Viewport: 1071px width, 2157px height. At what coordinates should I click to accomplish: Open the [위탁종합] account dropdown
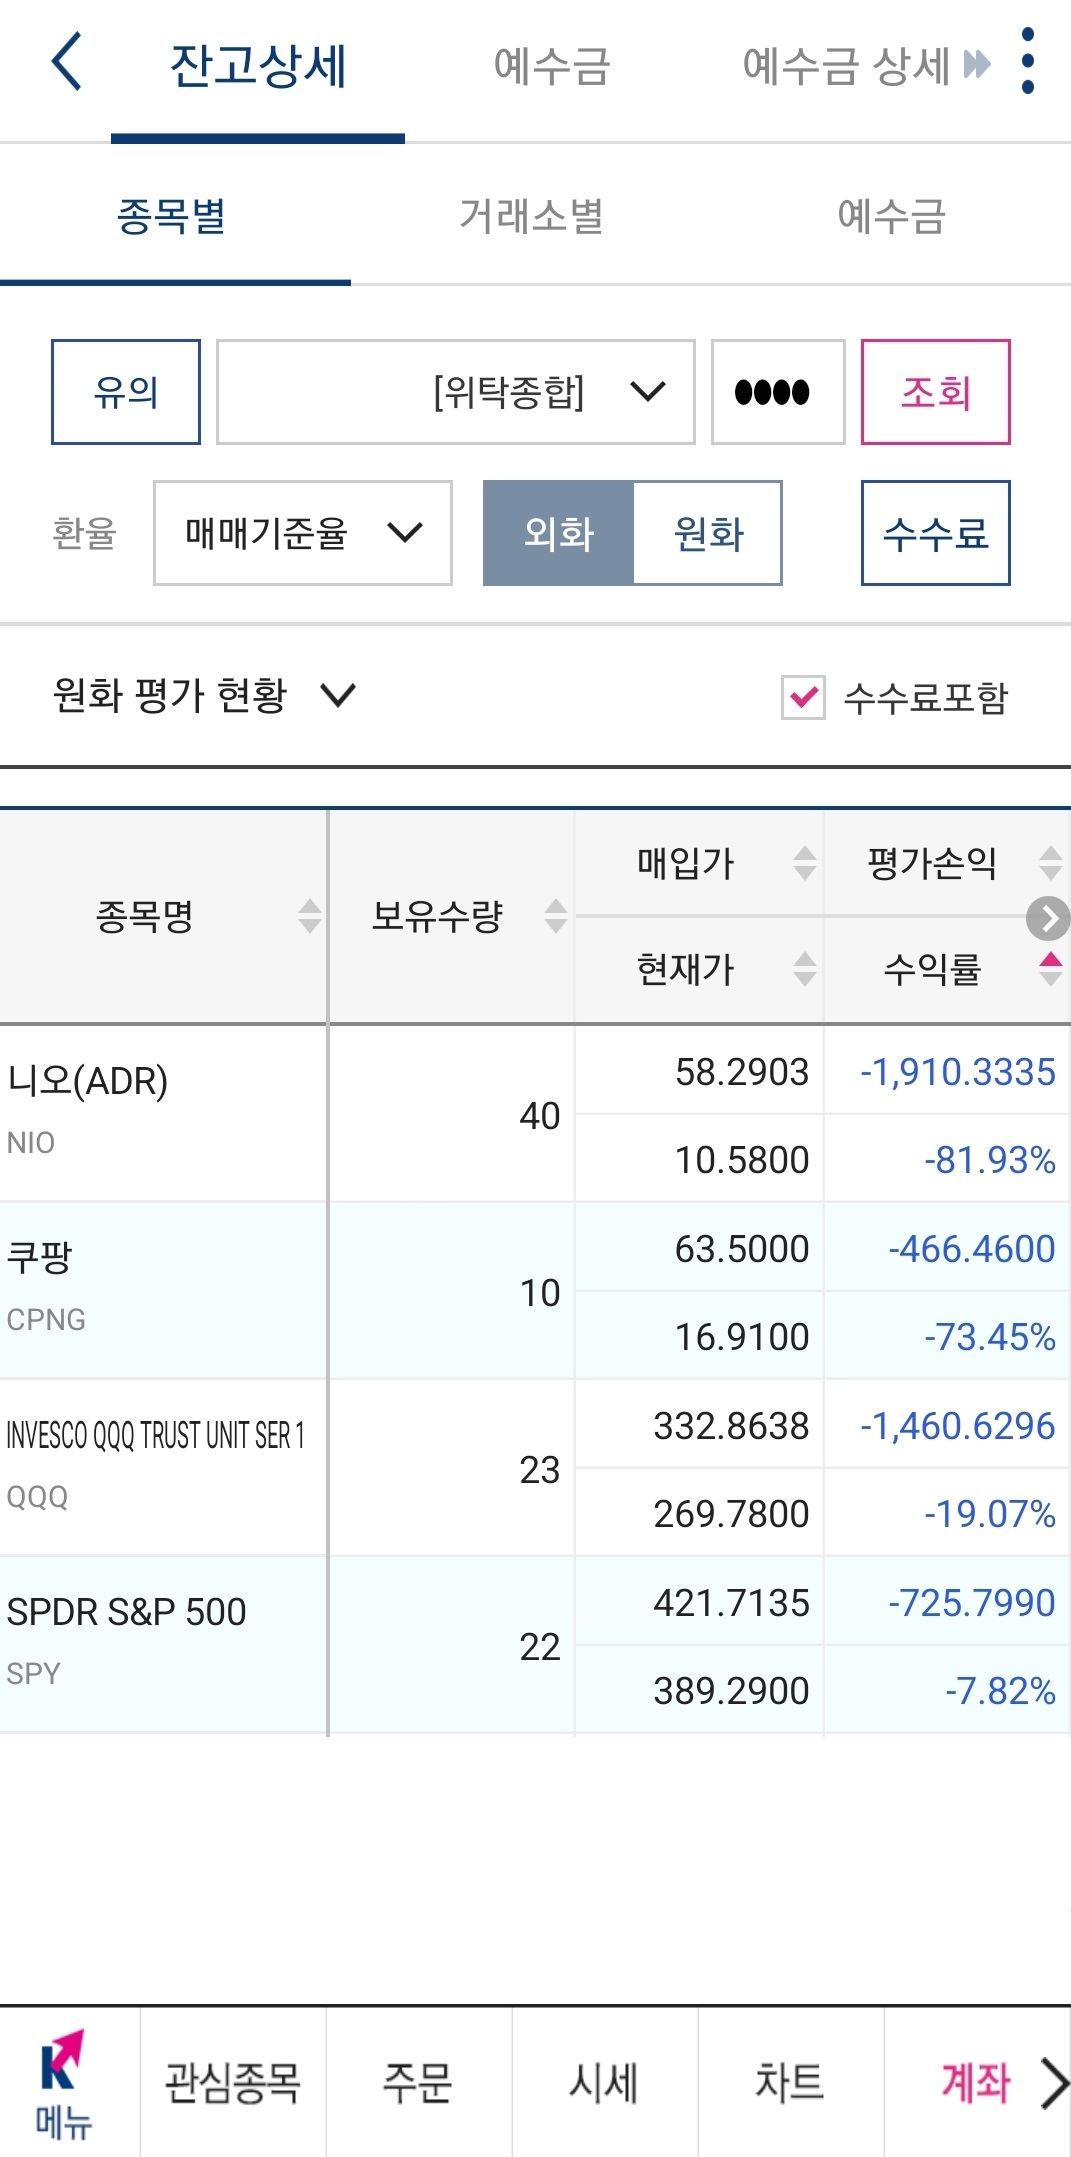click(456, 392)
